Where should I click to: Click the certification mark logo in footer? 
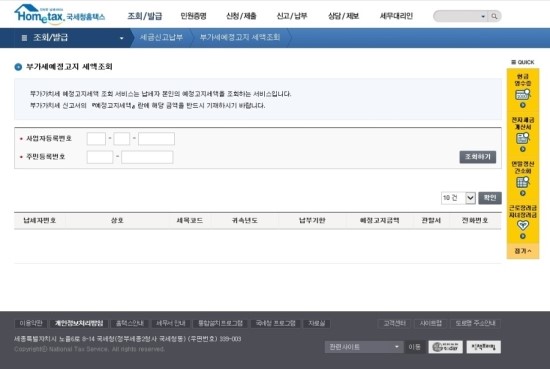445,347
